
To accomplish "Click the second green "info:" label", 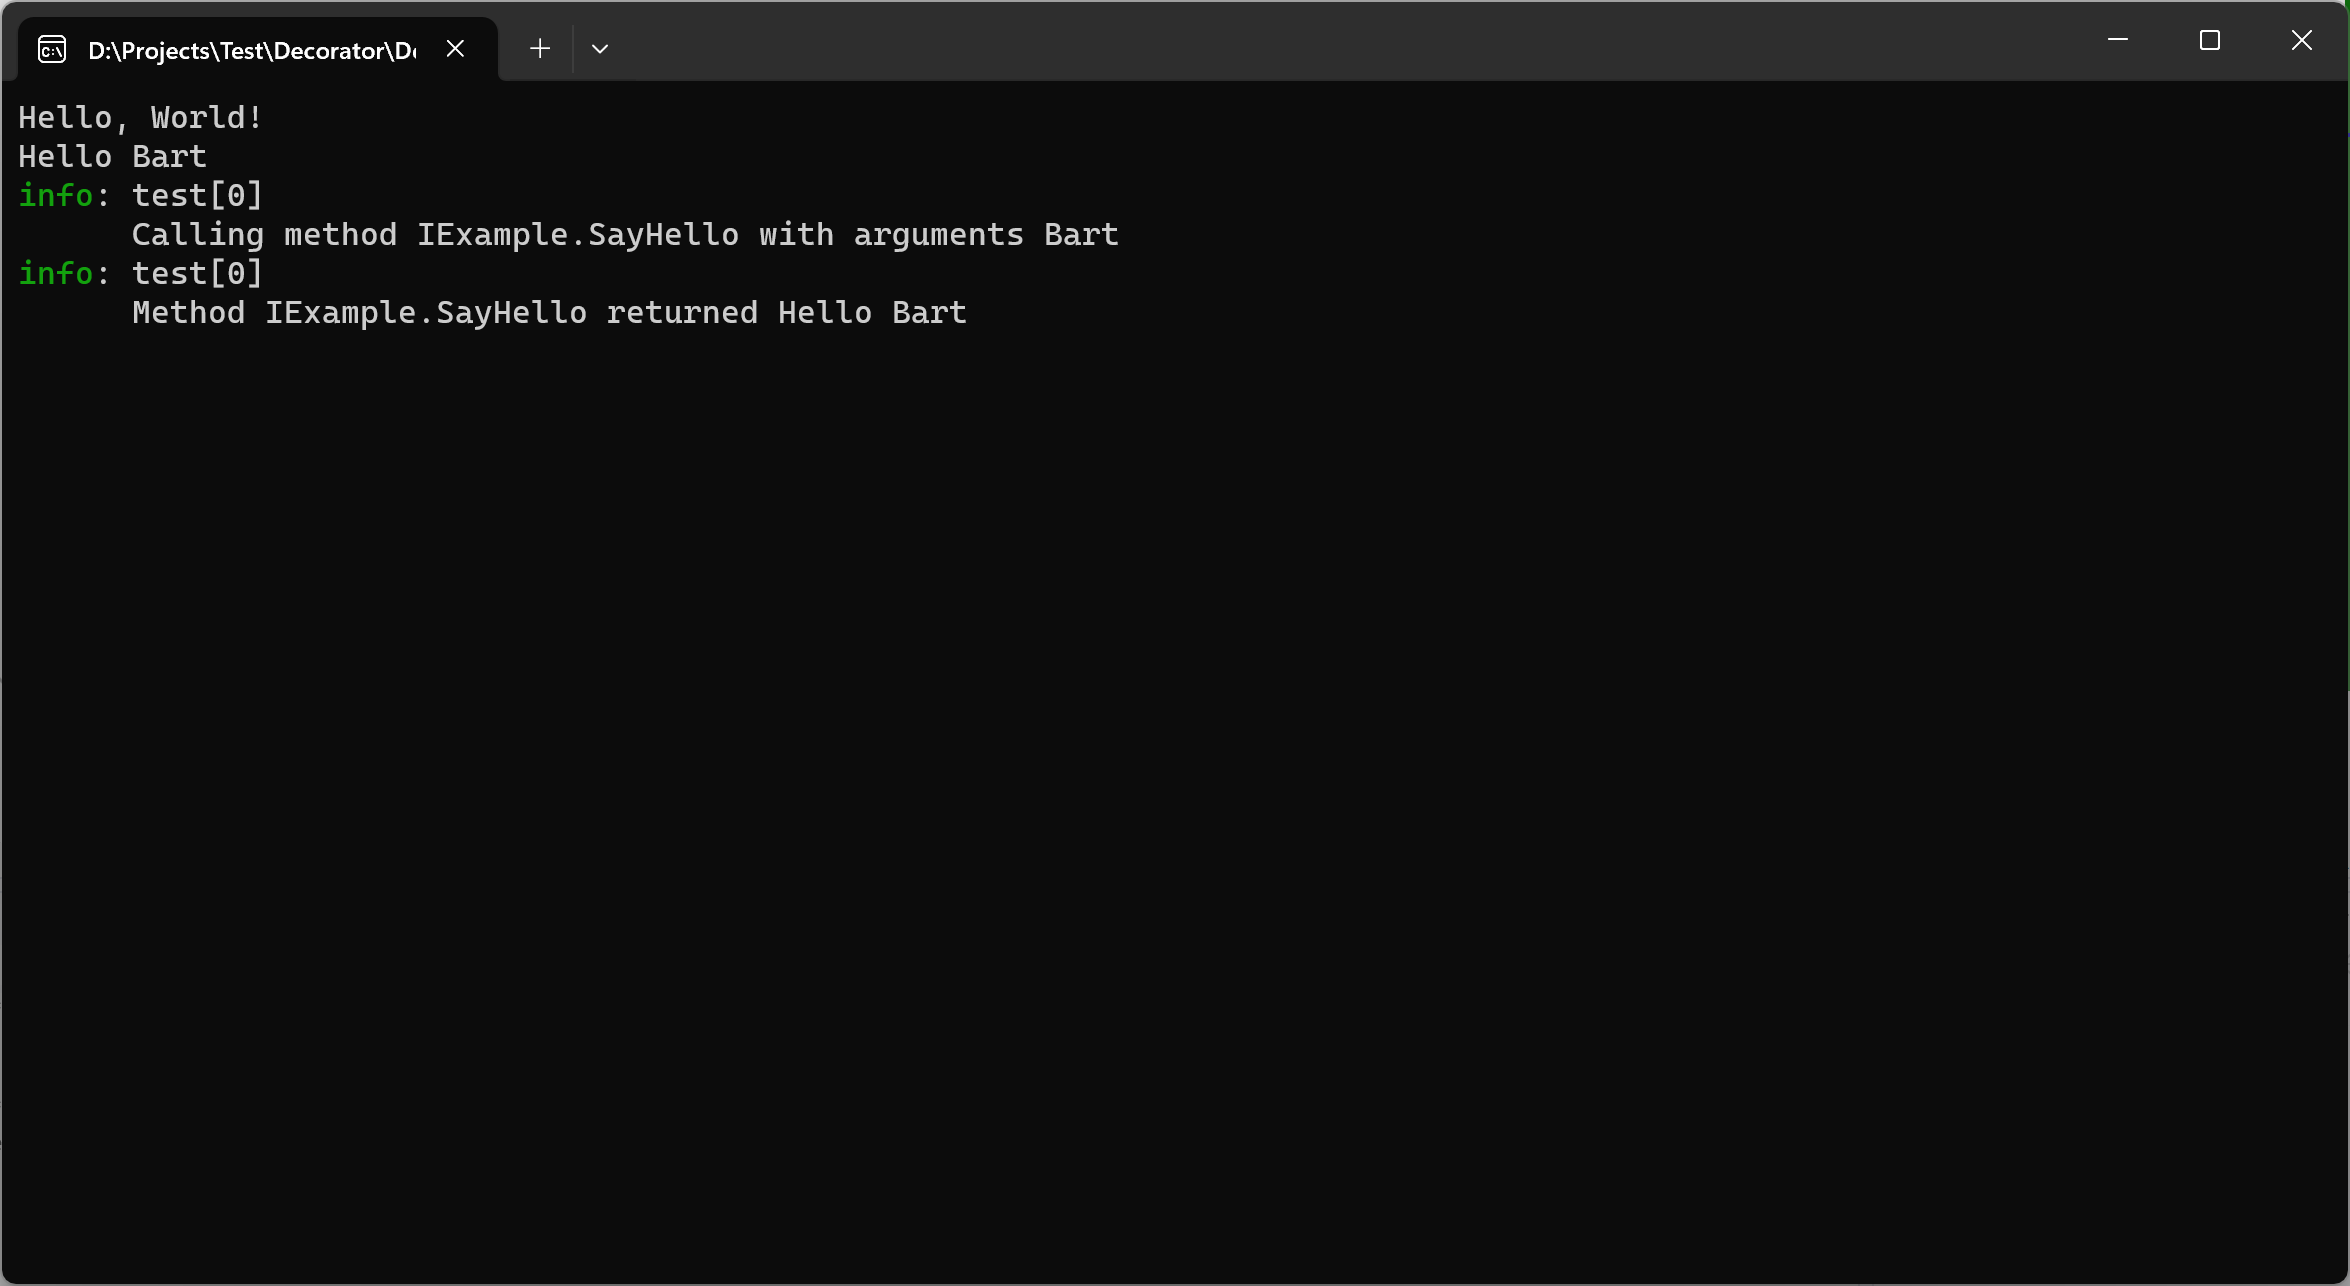I will (64, 273).
